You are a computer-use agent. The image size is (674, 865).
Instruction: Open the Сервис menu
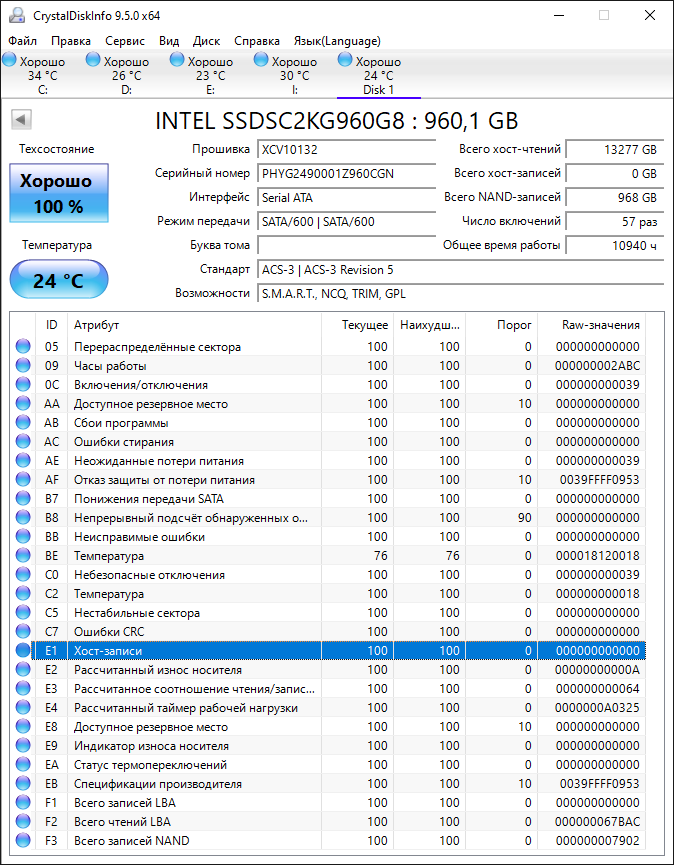(x=125, y=41)
